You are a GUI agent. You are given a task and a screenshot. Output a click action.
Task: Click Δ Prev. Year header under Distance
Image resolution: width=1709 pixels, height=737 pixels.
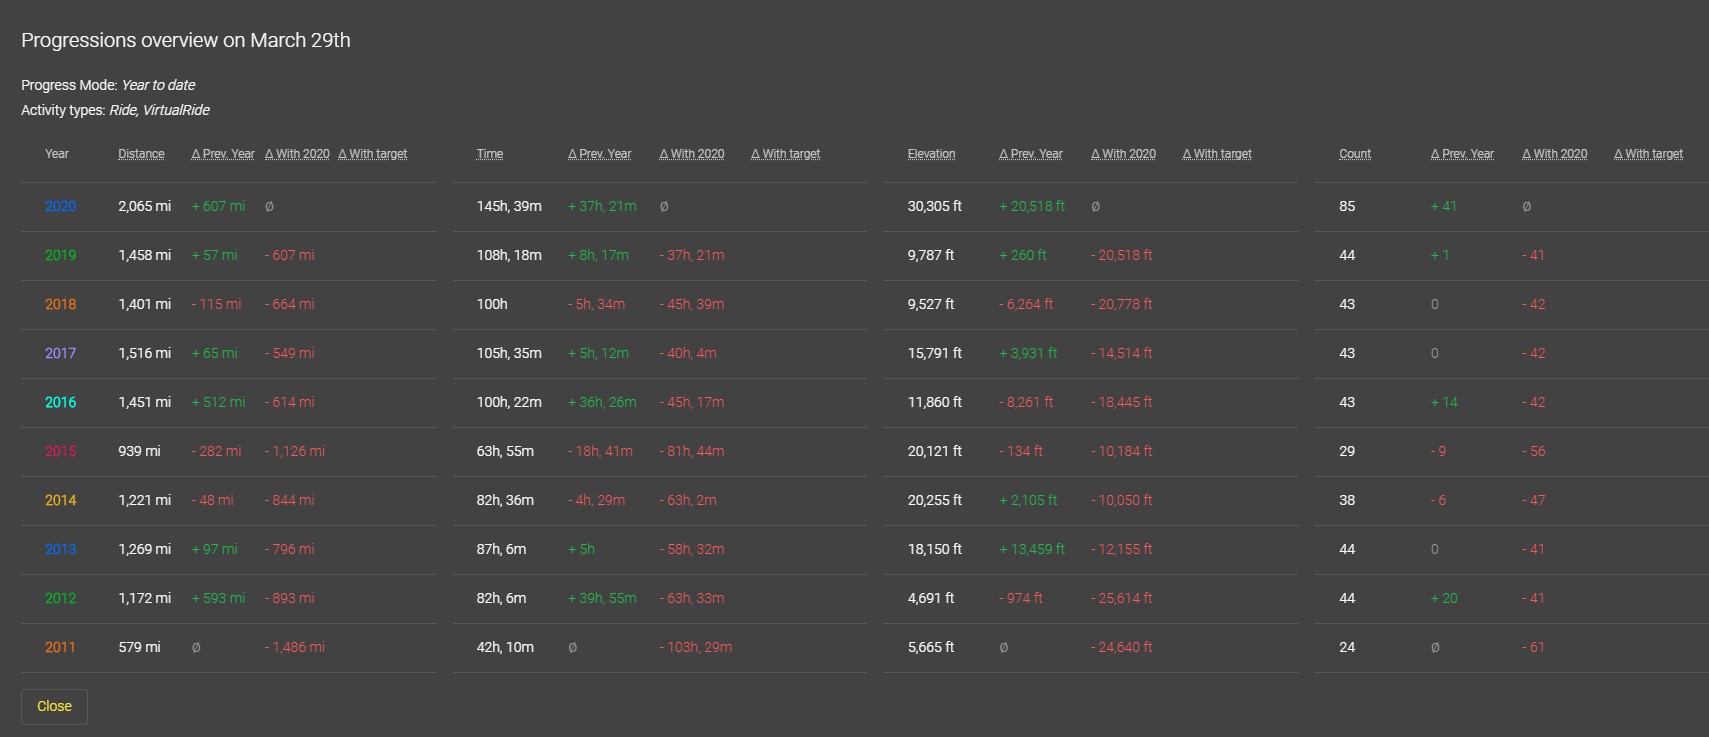223,154
